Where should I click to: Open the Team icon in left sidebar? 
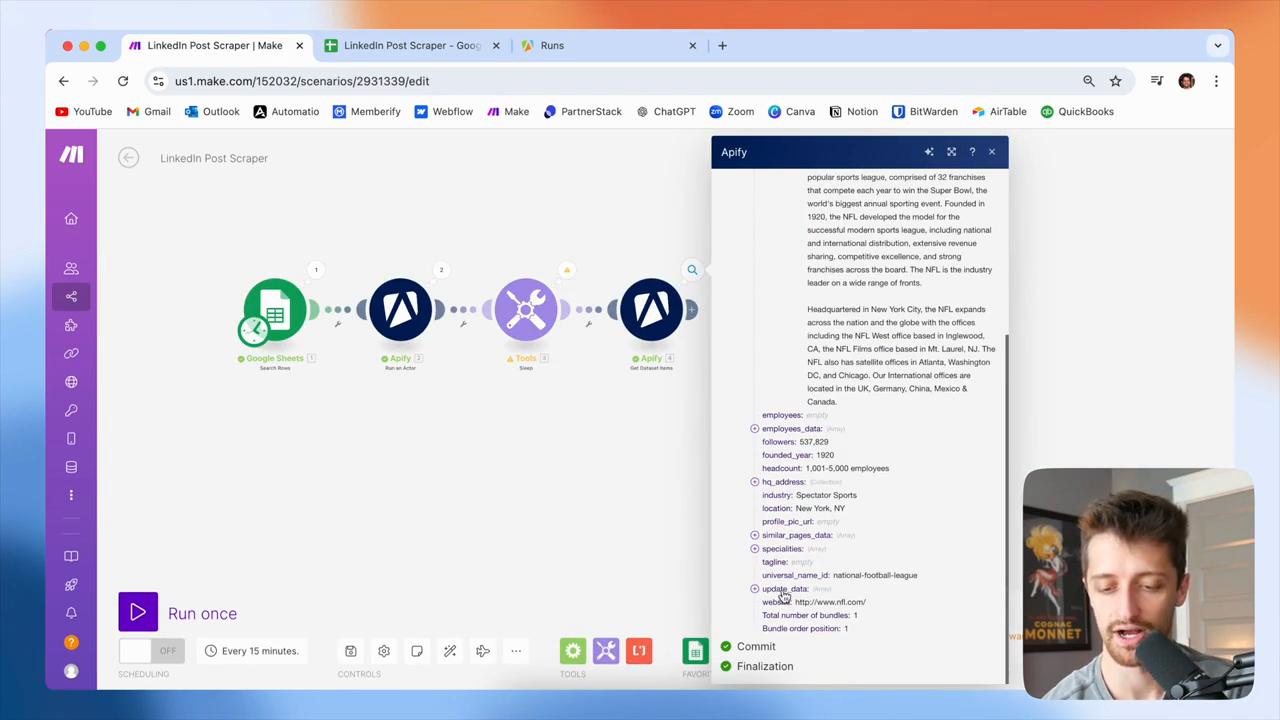[x=71, y=268]
